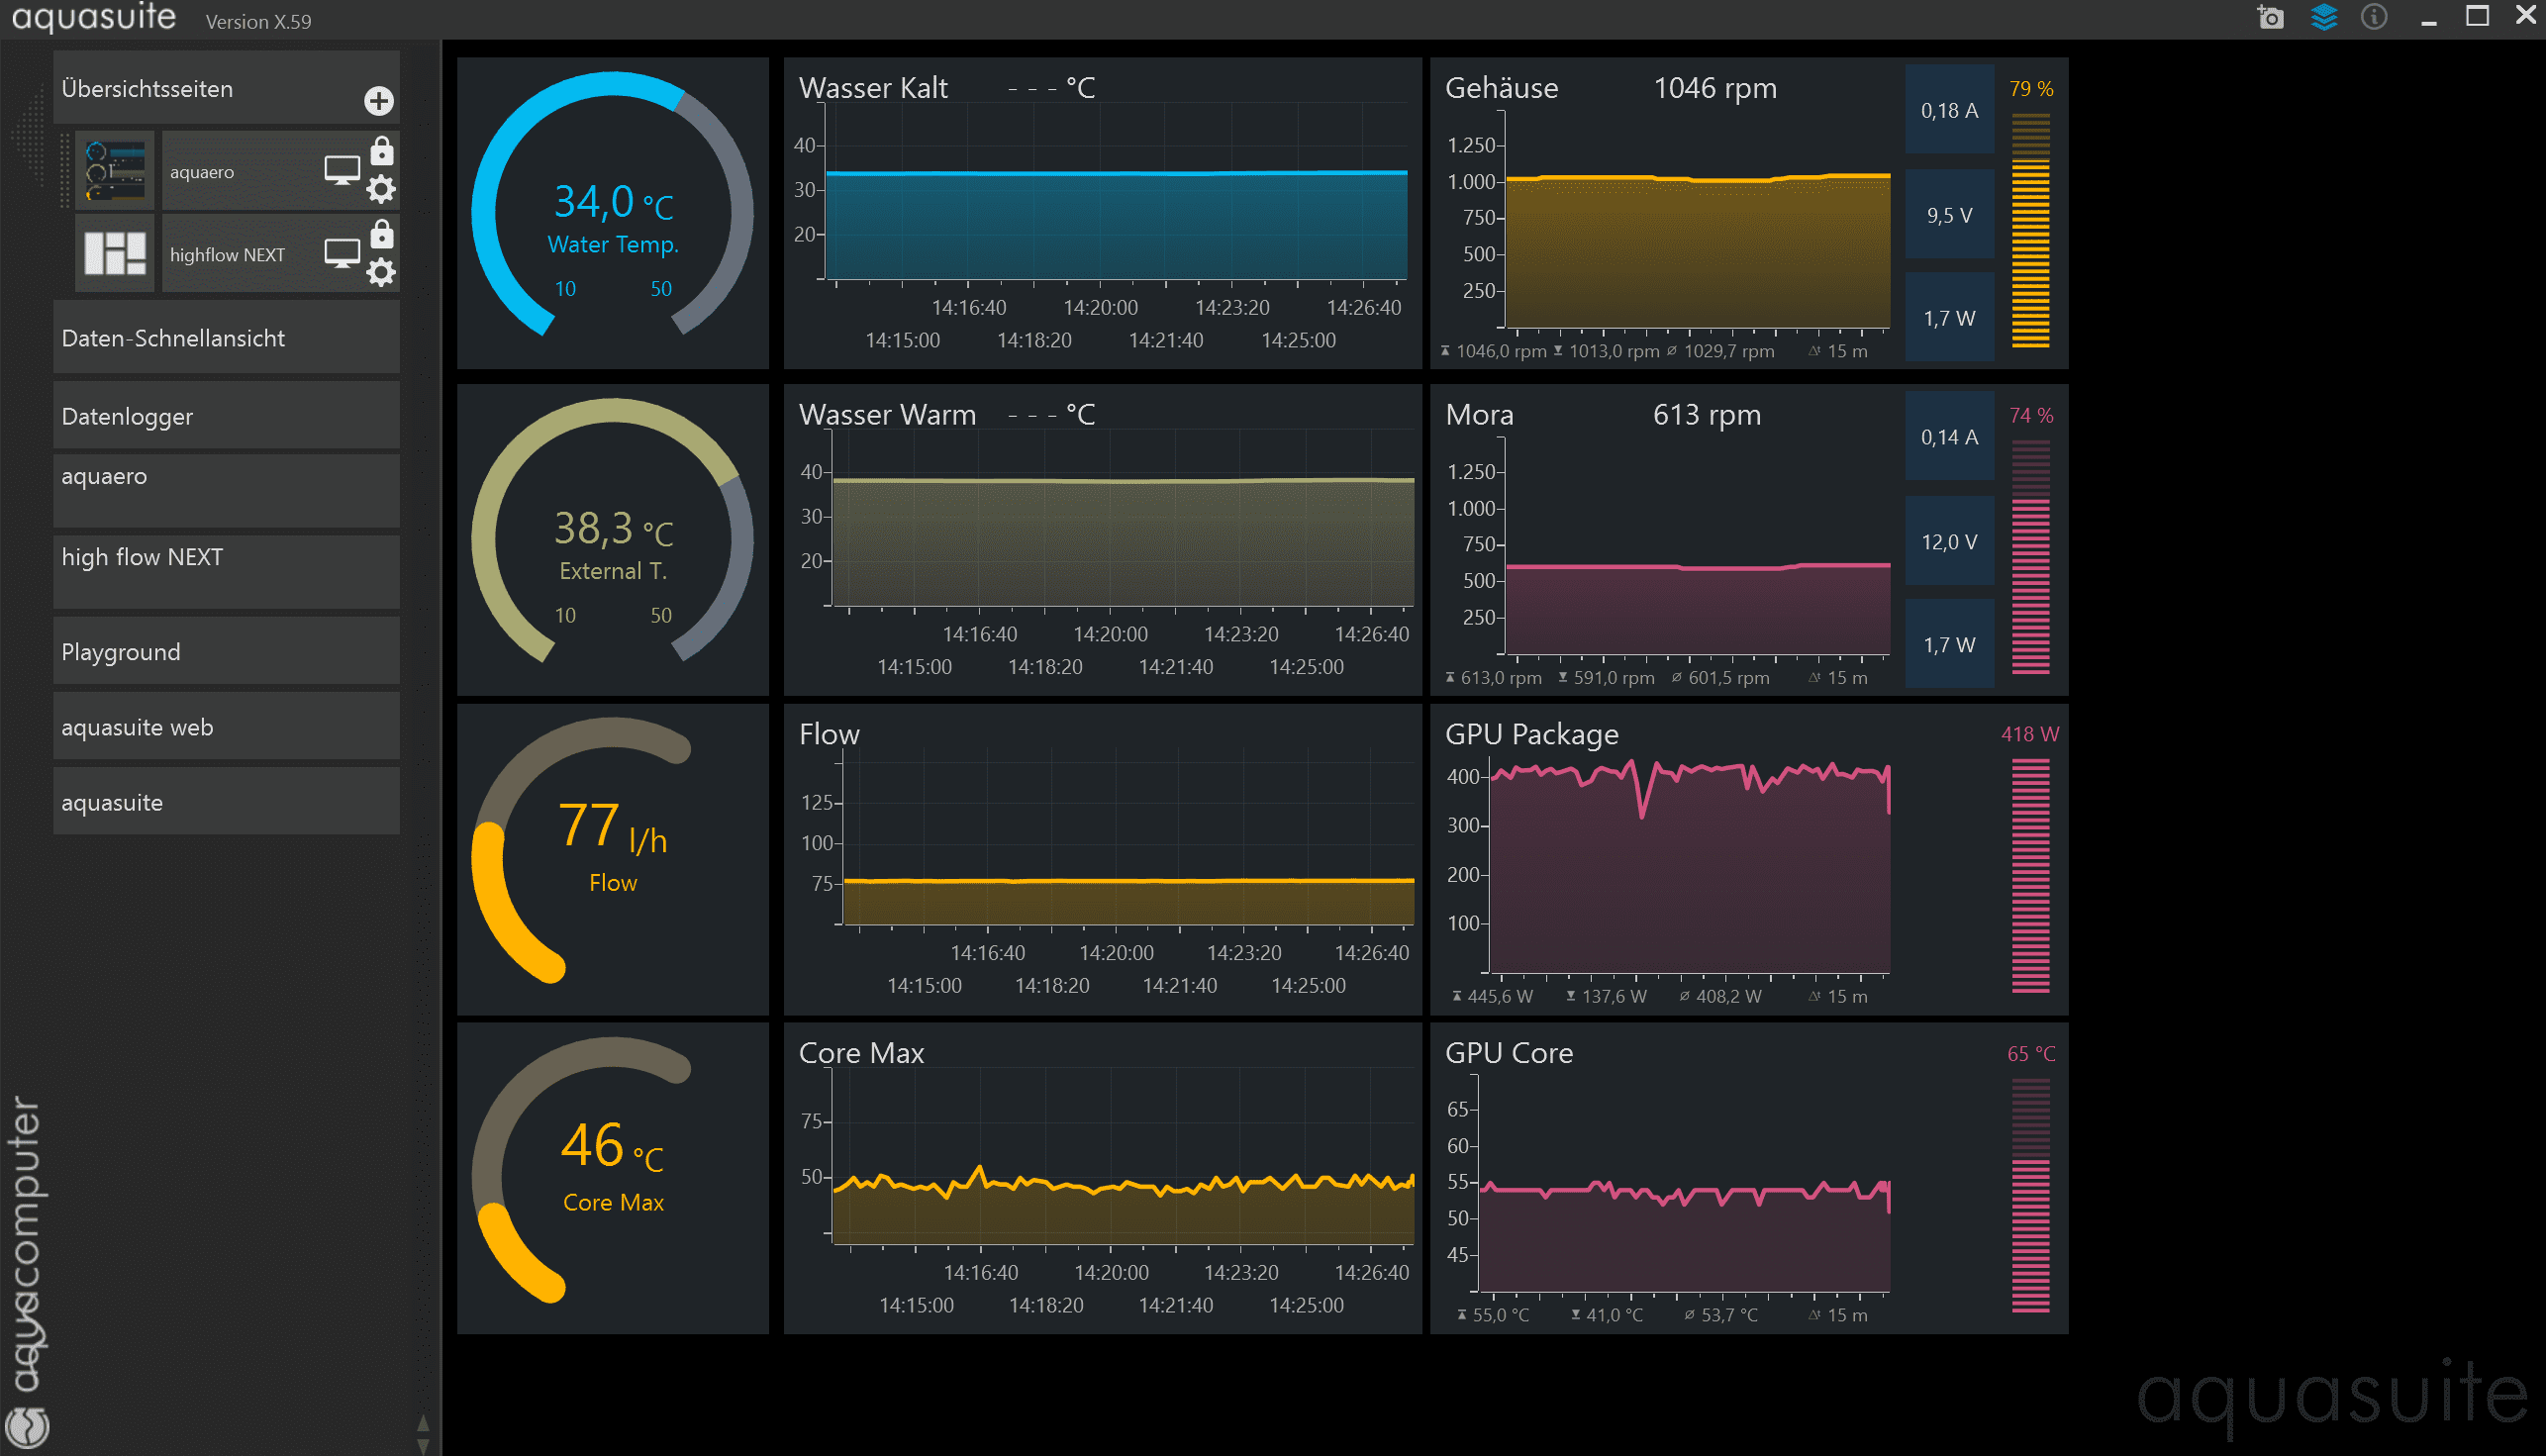This screenshot has width=2546, height=1456.
Task: Take a screenshot with camera icon
Action: pos(2270,18)
